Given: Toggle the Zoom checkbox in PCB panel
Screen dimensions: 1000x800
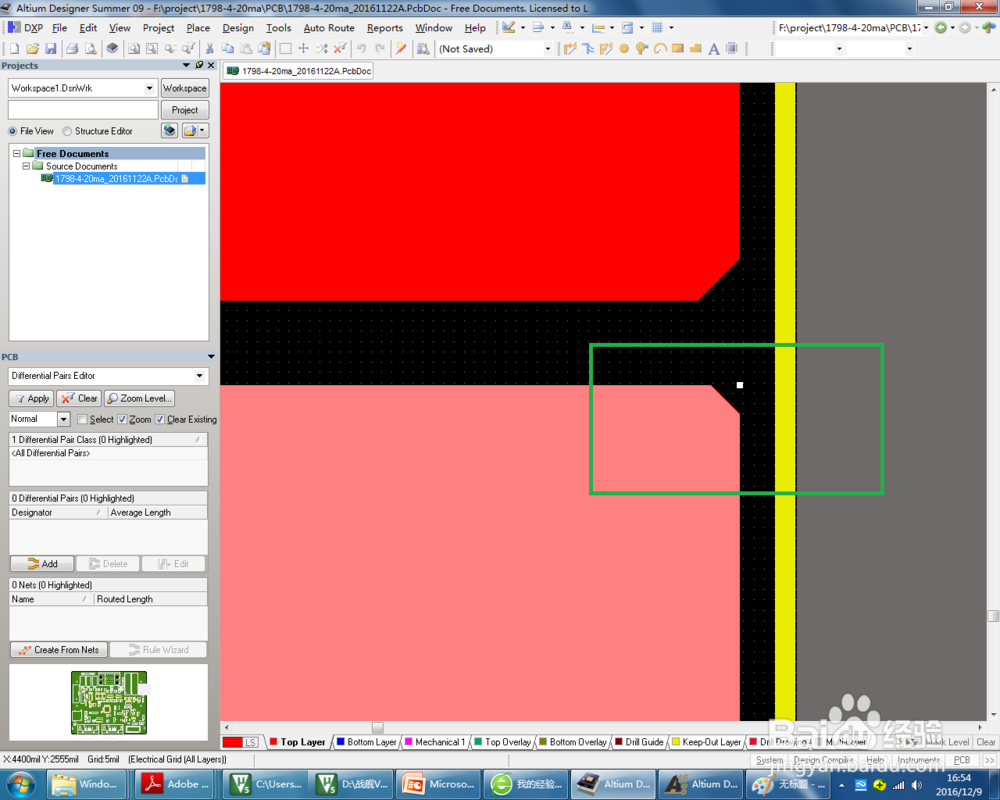Looking at the screenshot, I should [122, 419].
